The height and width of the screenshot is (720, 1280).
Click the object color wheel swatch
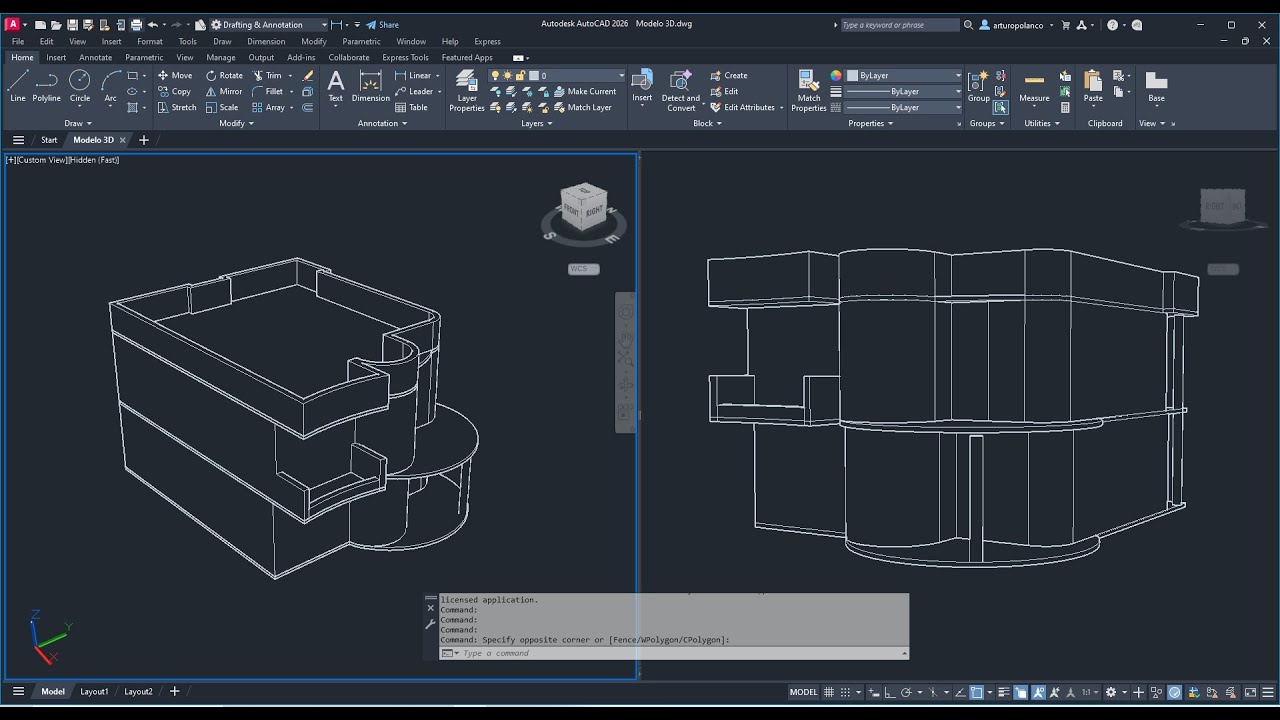[836, 75]
